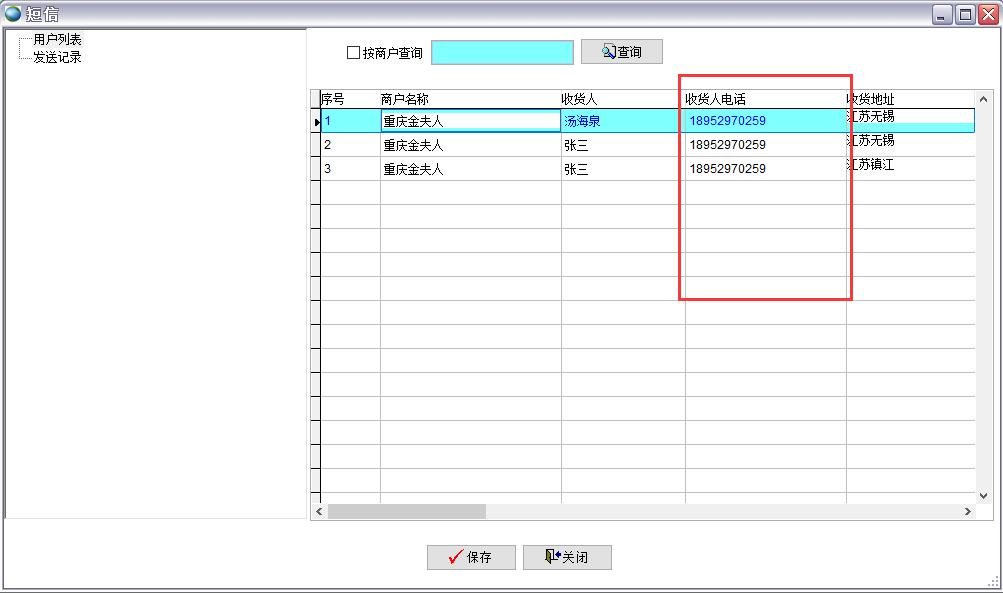
Task: Click the 查询 search button
Action: [x=622, y=51]
